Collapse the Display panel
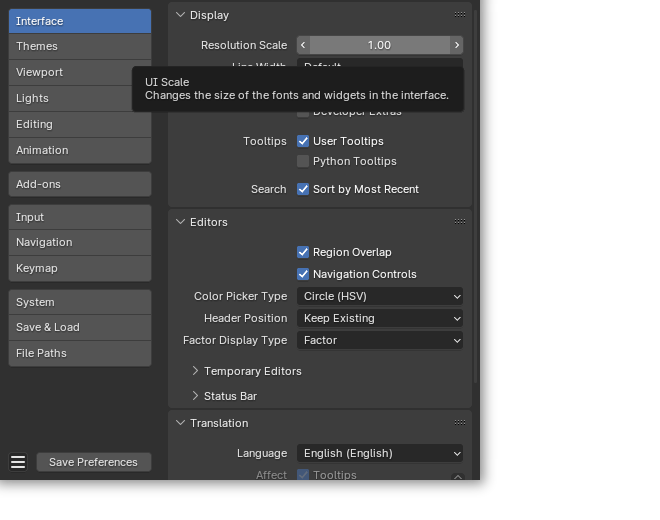 [x=181, y=15]
